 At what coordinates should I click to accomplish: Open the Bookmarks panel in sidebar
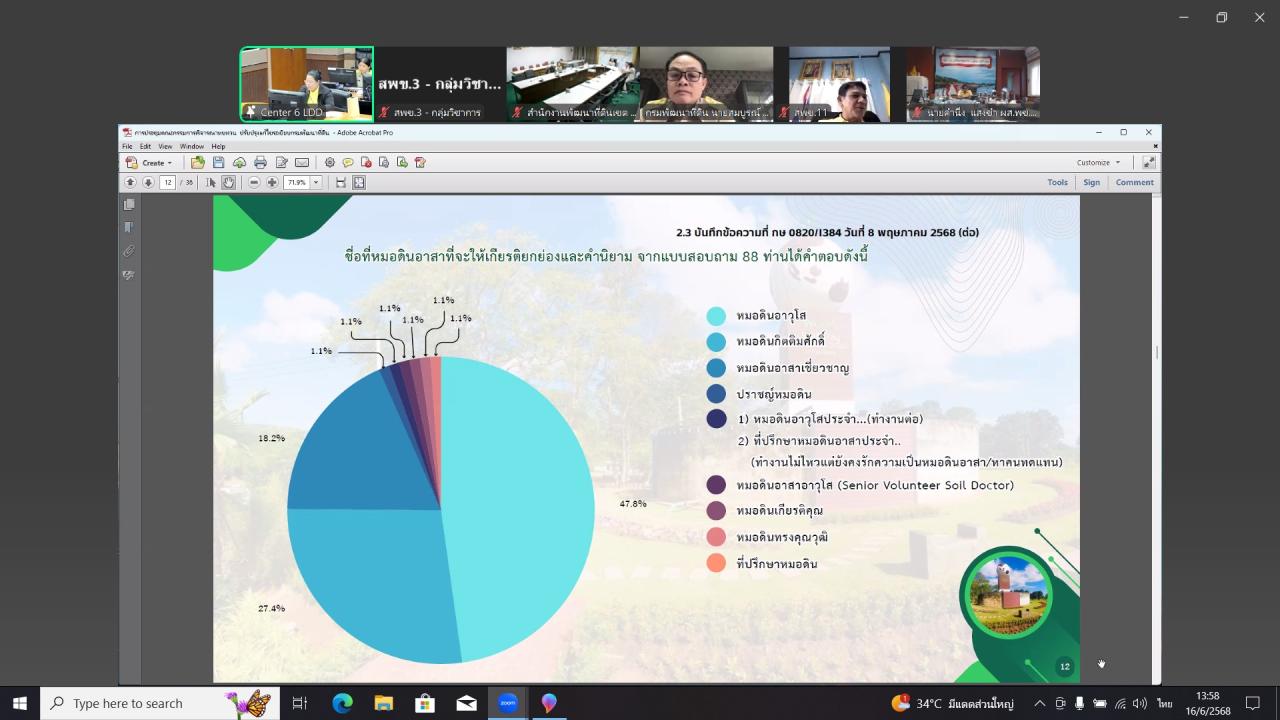[x=129, y=227]
